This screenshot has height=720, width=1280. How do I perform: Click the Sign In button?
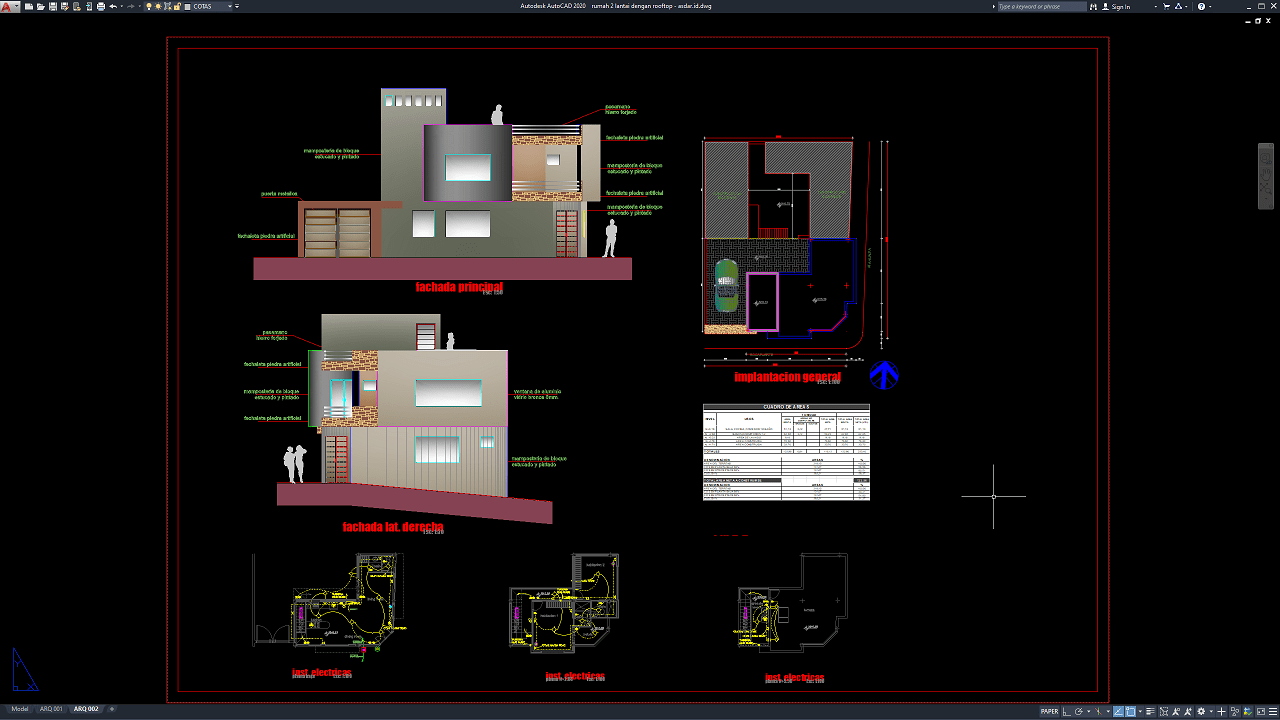[1115, 6]
